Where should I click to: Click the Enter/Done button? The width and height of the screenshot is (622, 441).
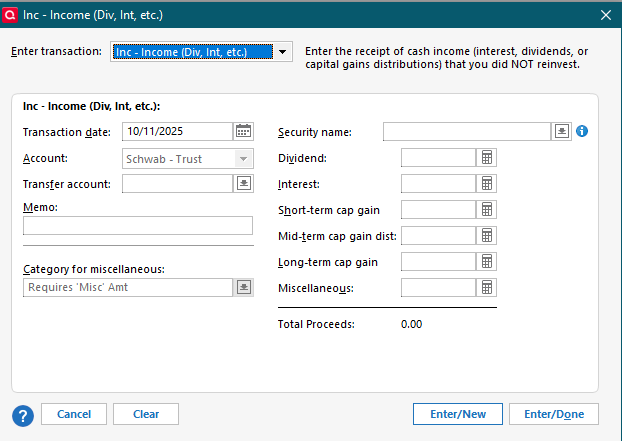coord(554,414)
